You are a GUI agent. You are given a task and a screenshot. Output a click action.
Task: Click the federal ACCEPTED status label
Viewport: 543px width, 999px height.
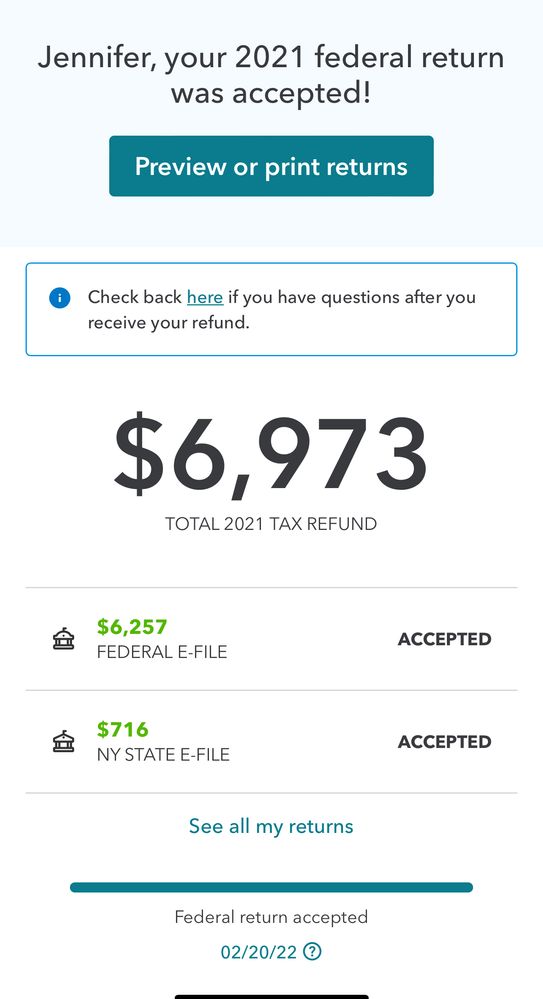pyautogui.click(x=444, y=639)
